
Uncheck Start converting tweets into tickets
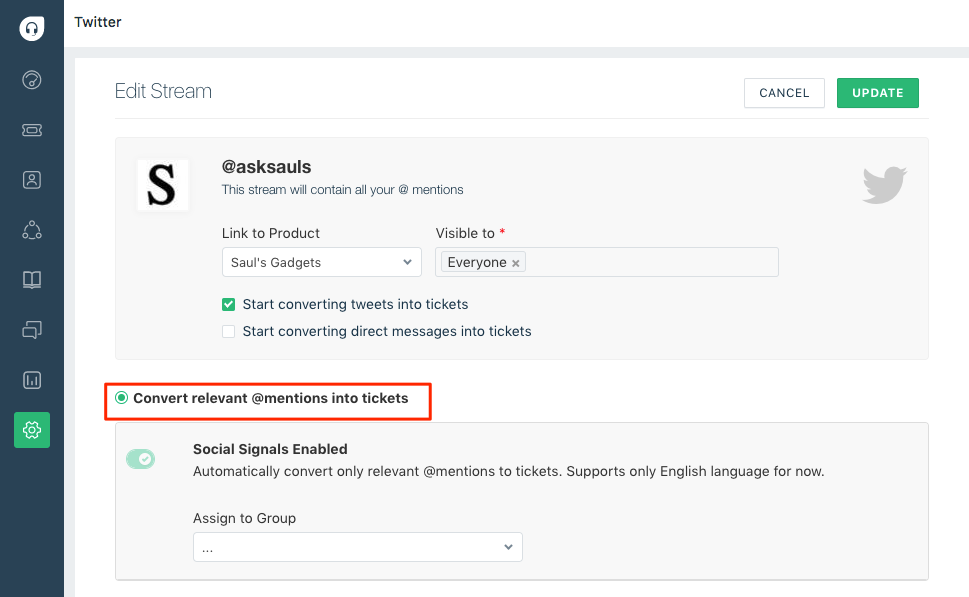[x=229, y=304]
